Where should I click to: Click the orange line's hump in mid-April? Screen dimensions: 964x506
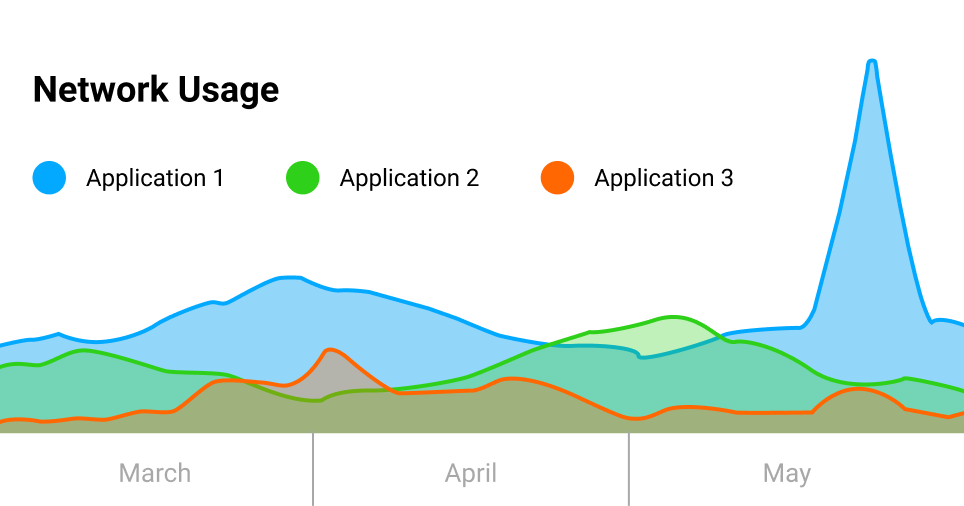pyautogui.click(x=510, y=379)
